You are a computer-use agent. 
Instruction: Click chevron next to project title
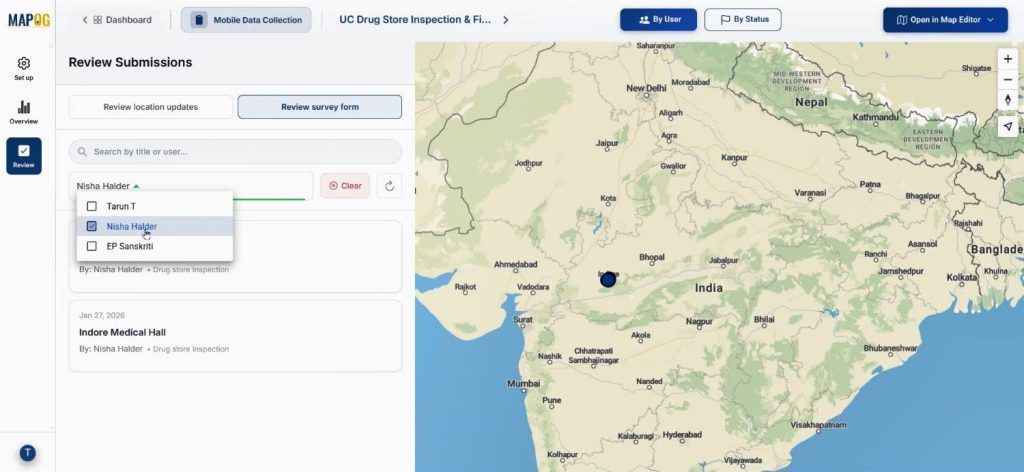tap(505, 20)
